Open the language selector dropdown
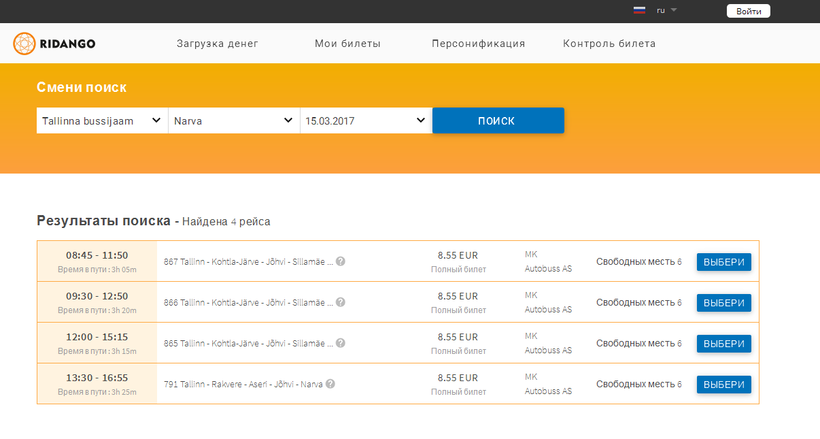The width and height of the screenshot is (820, 439). [x=667, y=10]
